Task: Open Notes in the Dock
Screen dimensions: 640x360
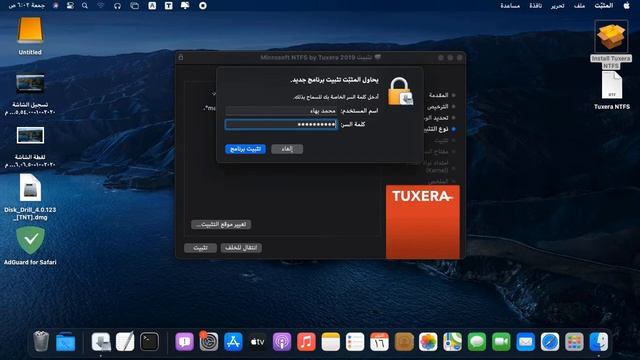Action: click(331, 342)
